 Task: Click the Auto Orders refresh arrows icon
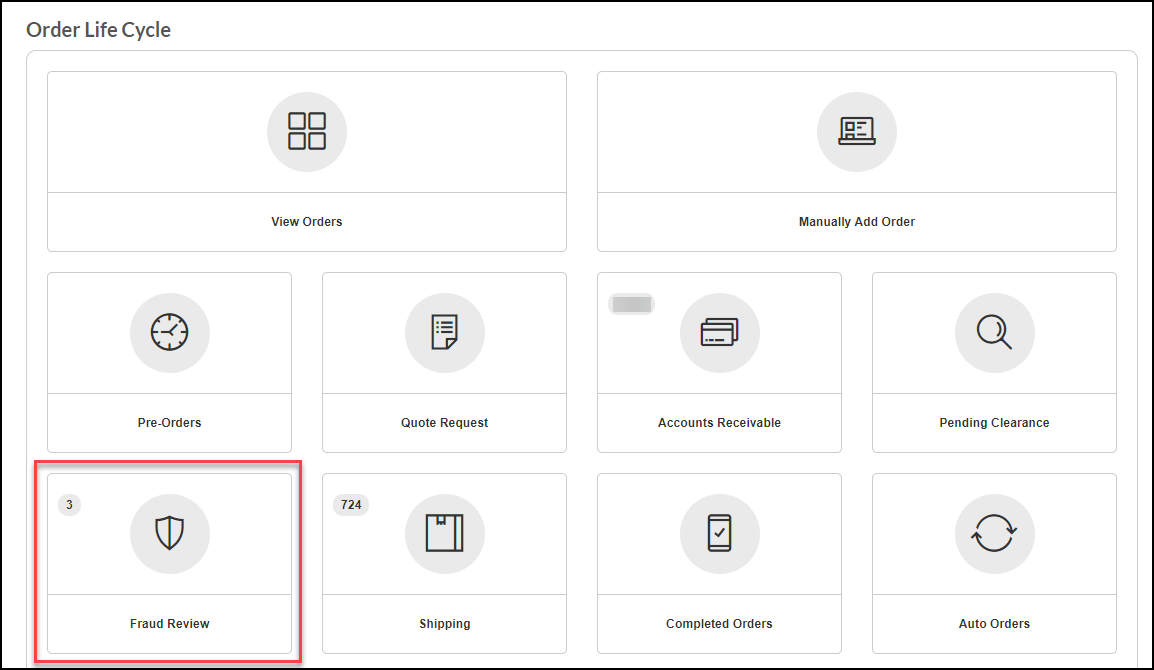coord(994,533)
